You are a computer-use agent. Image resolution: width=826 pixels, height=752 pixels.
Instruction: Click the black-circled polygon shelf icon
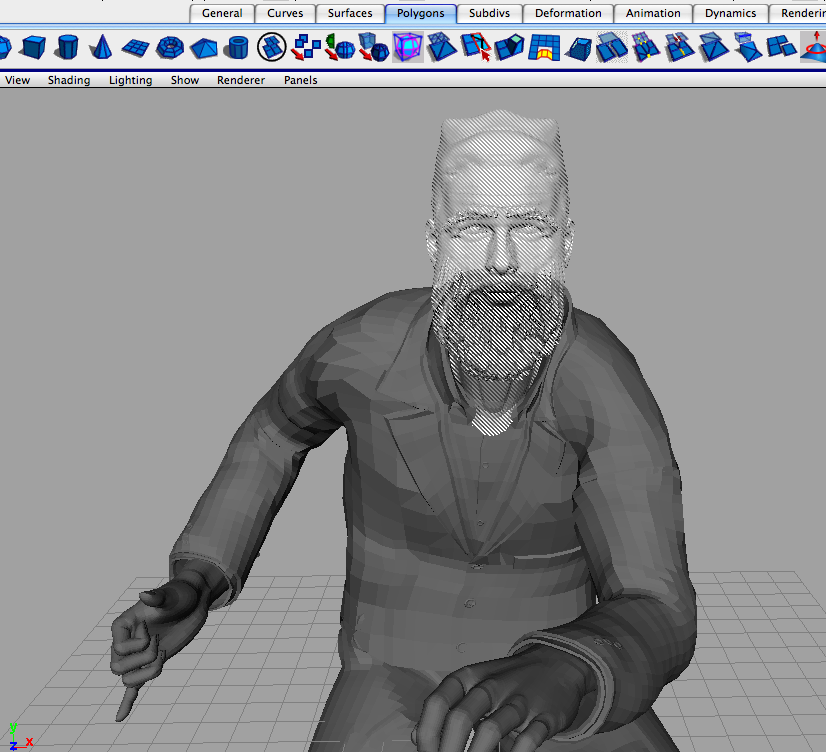point(272,47)
